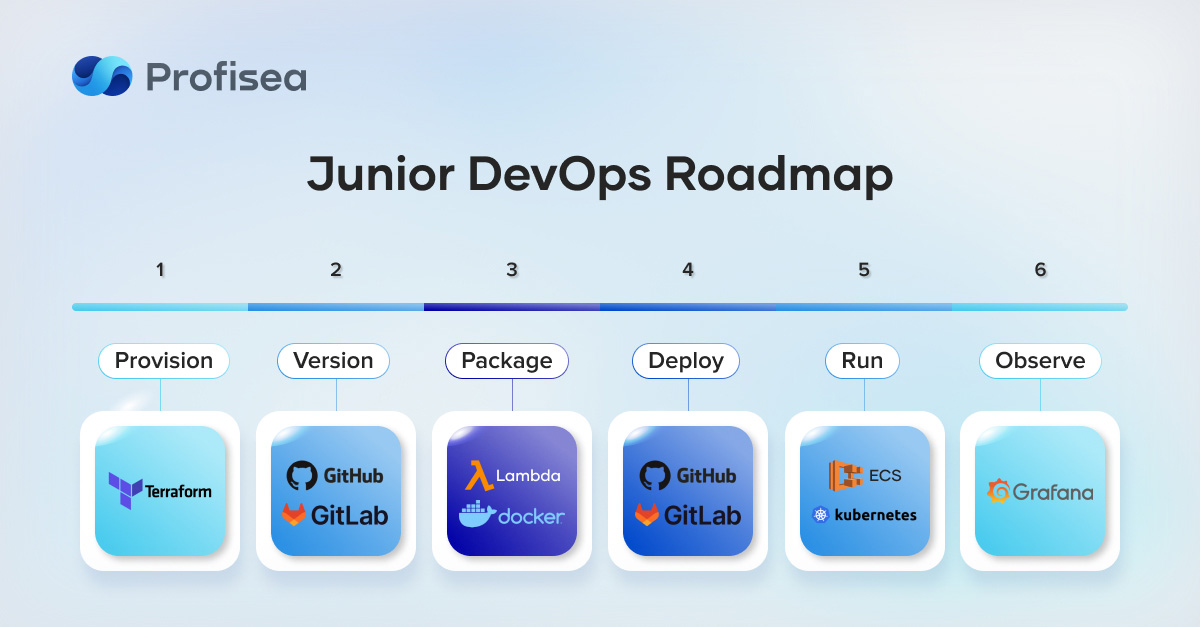Click step number 6 on timeline
1200x627 pixels.
[1040, 269]
